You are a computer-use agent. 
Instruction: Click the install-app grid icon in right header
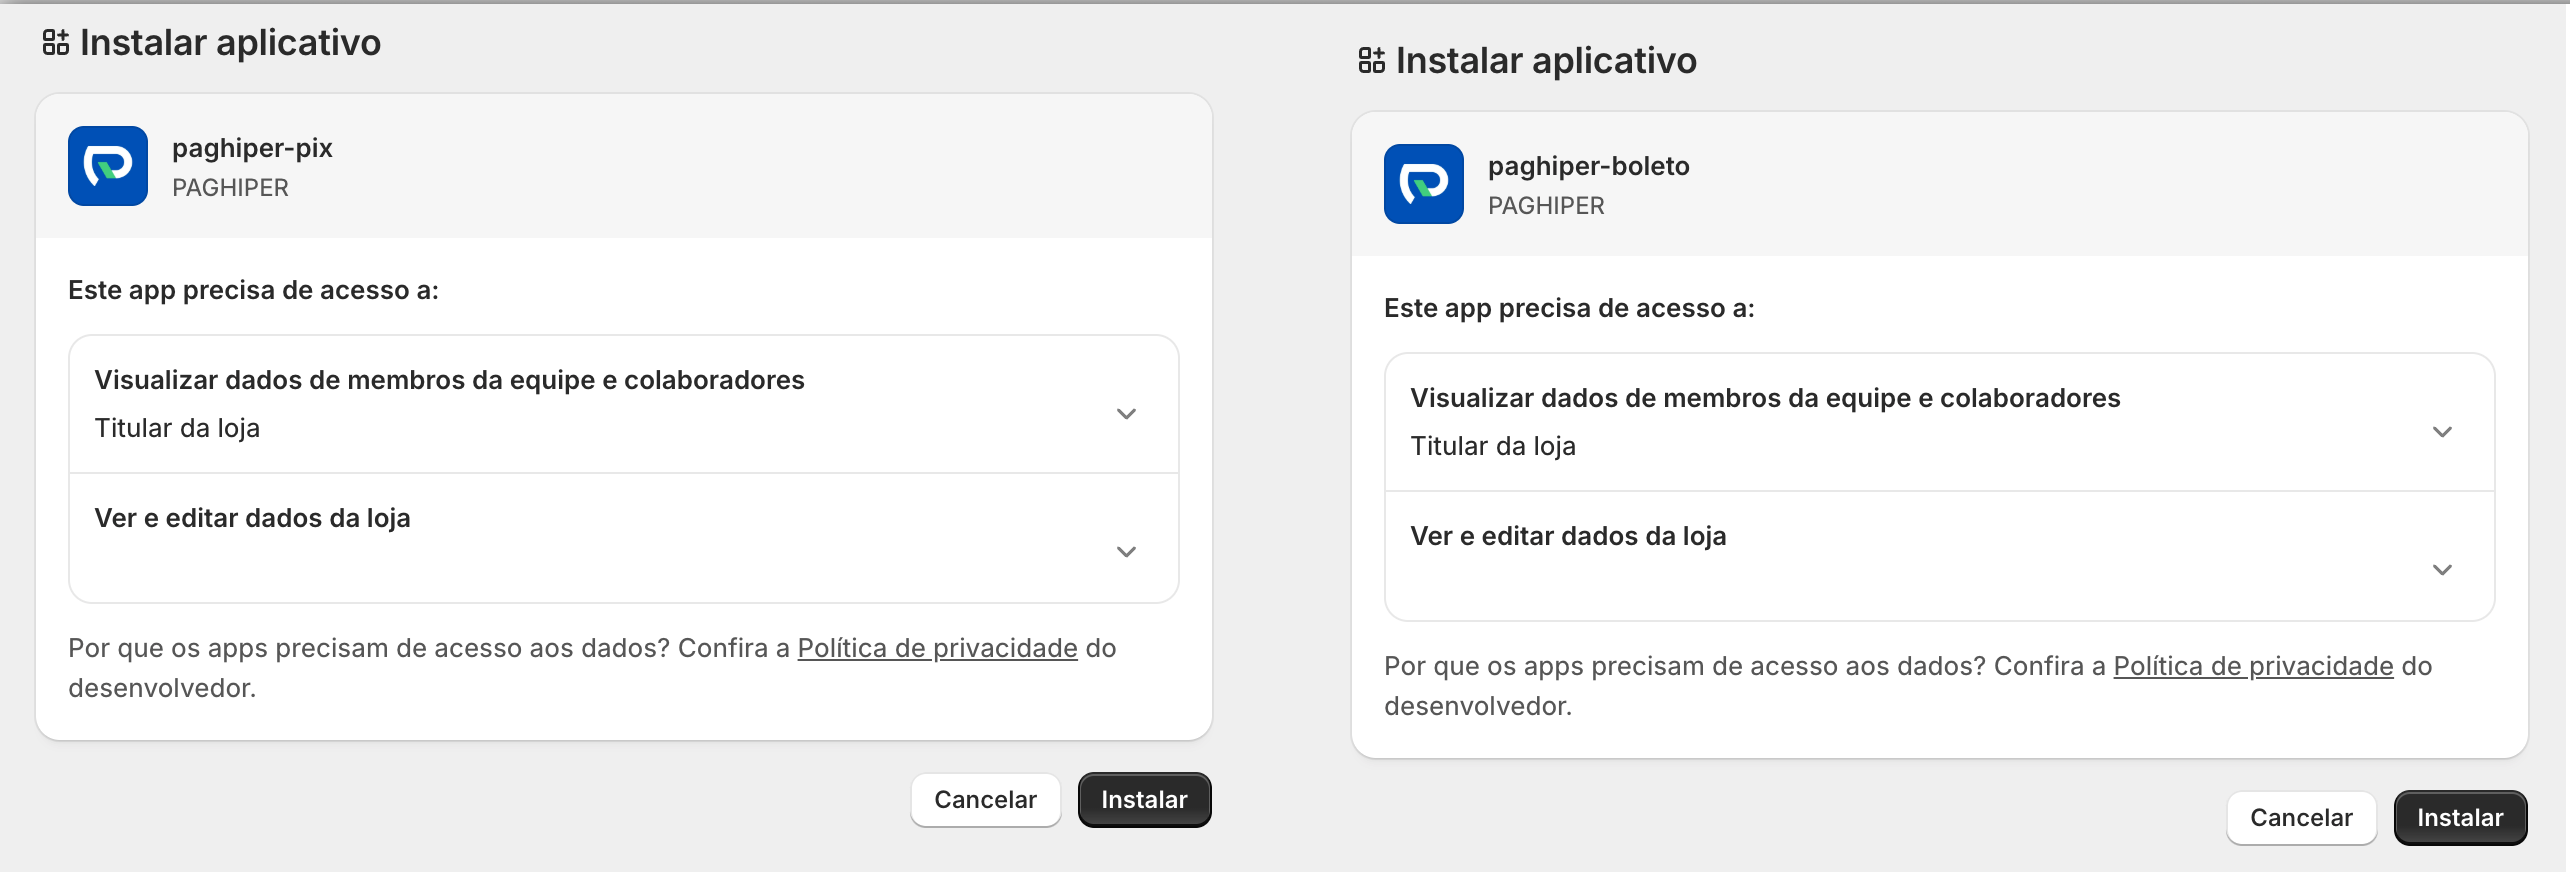click(x=1372, y=61)
